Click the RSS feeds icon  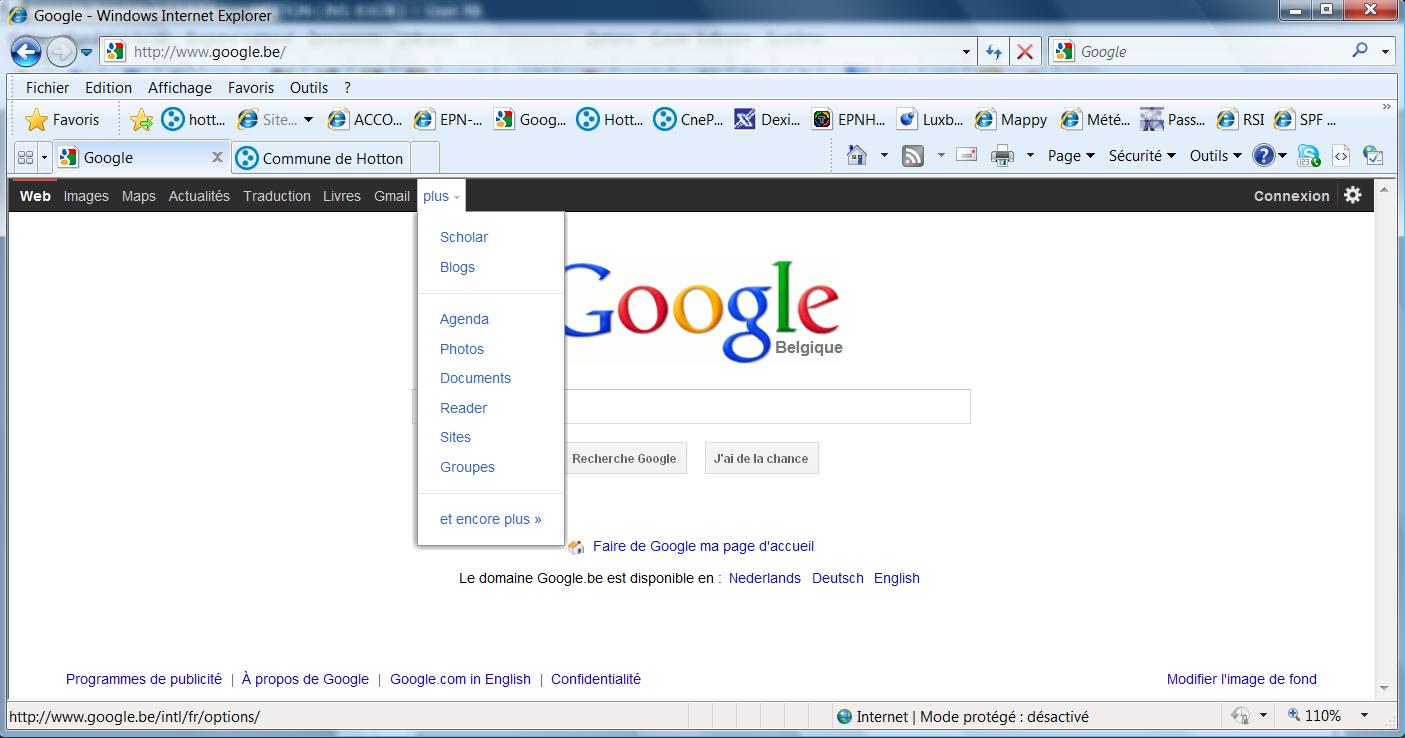913,156
